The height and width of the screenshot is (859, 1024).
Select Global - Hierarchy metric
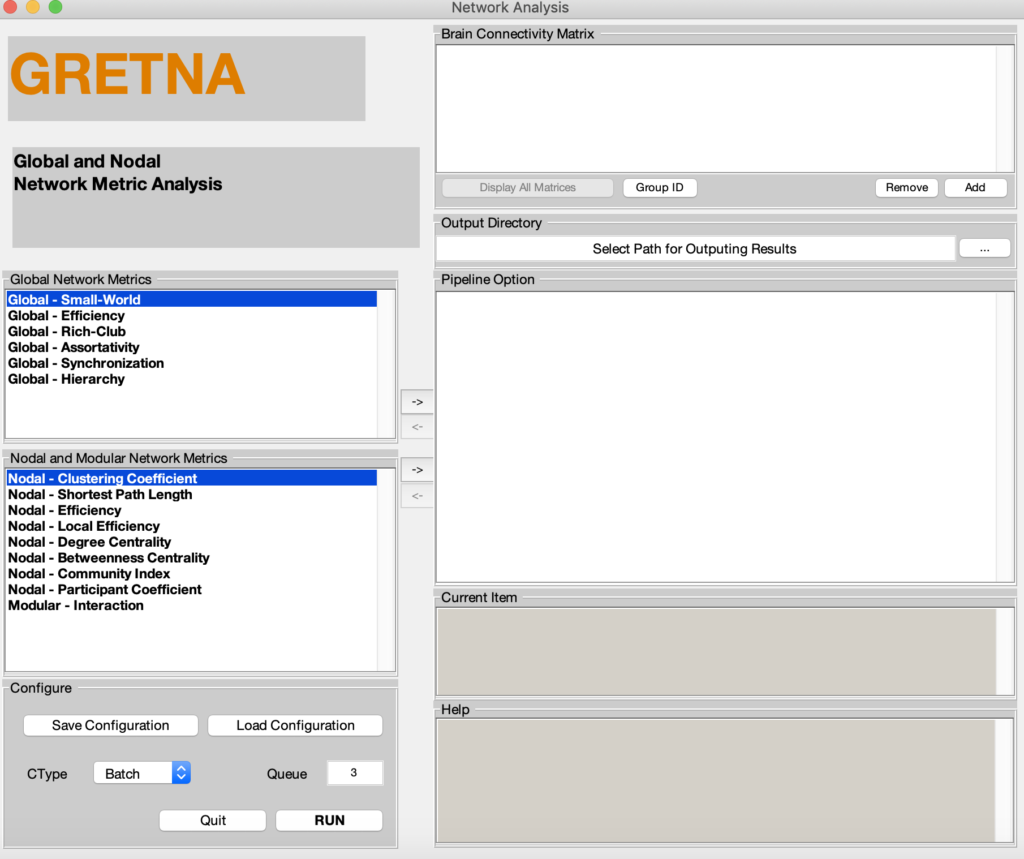tap(192, 379)
